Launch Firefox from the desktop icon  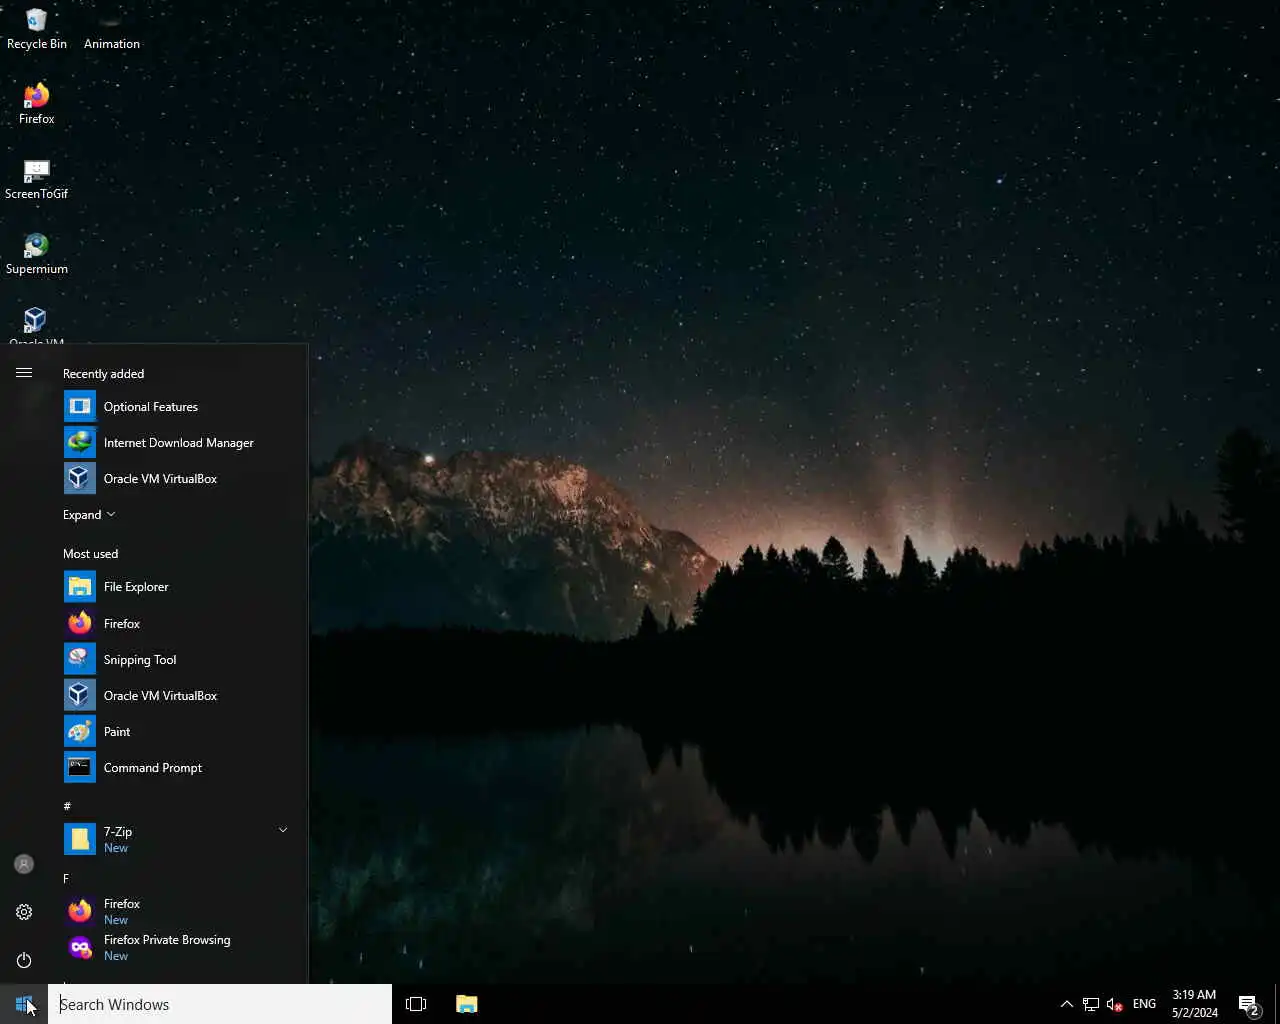pyautogui.click(x=36, y=104)
